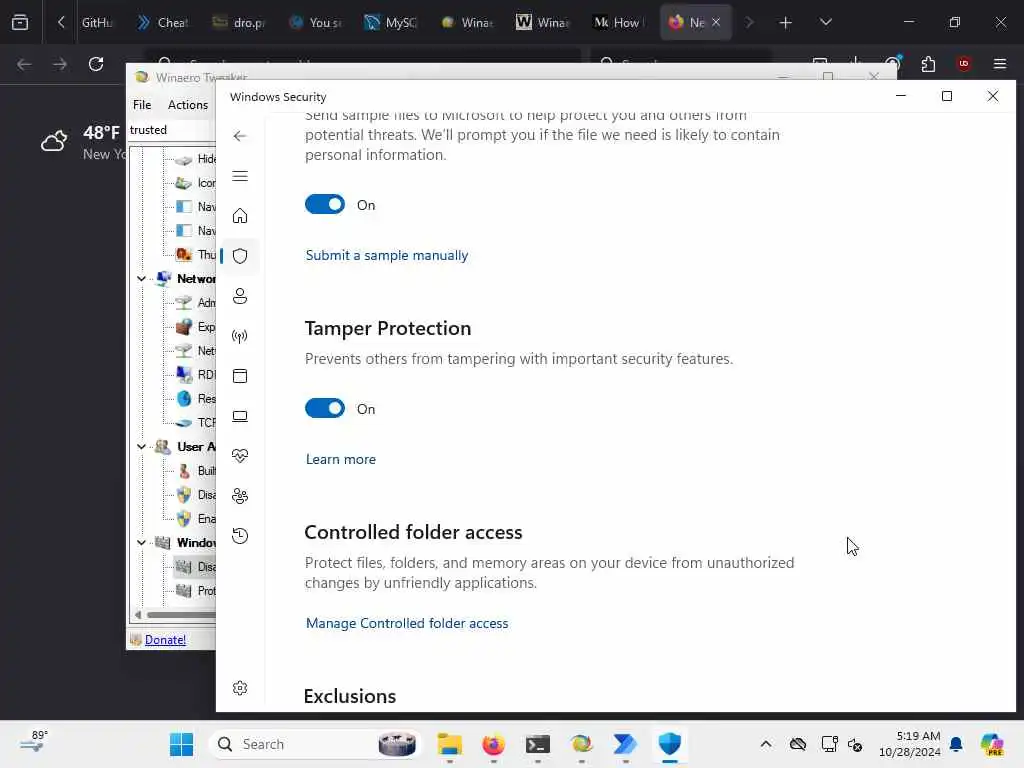Open Firewall & network protection icon

(240, 336)
